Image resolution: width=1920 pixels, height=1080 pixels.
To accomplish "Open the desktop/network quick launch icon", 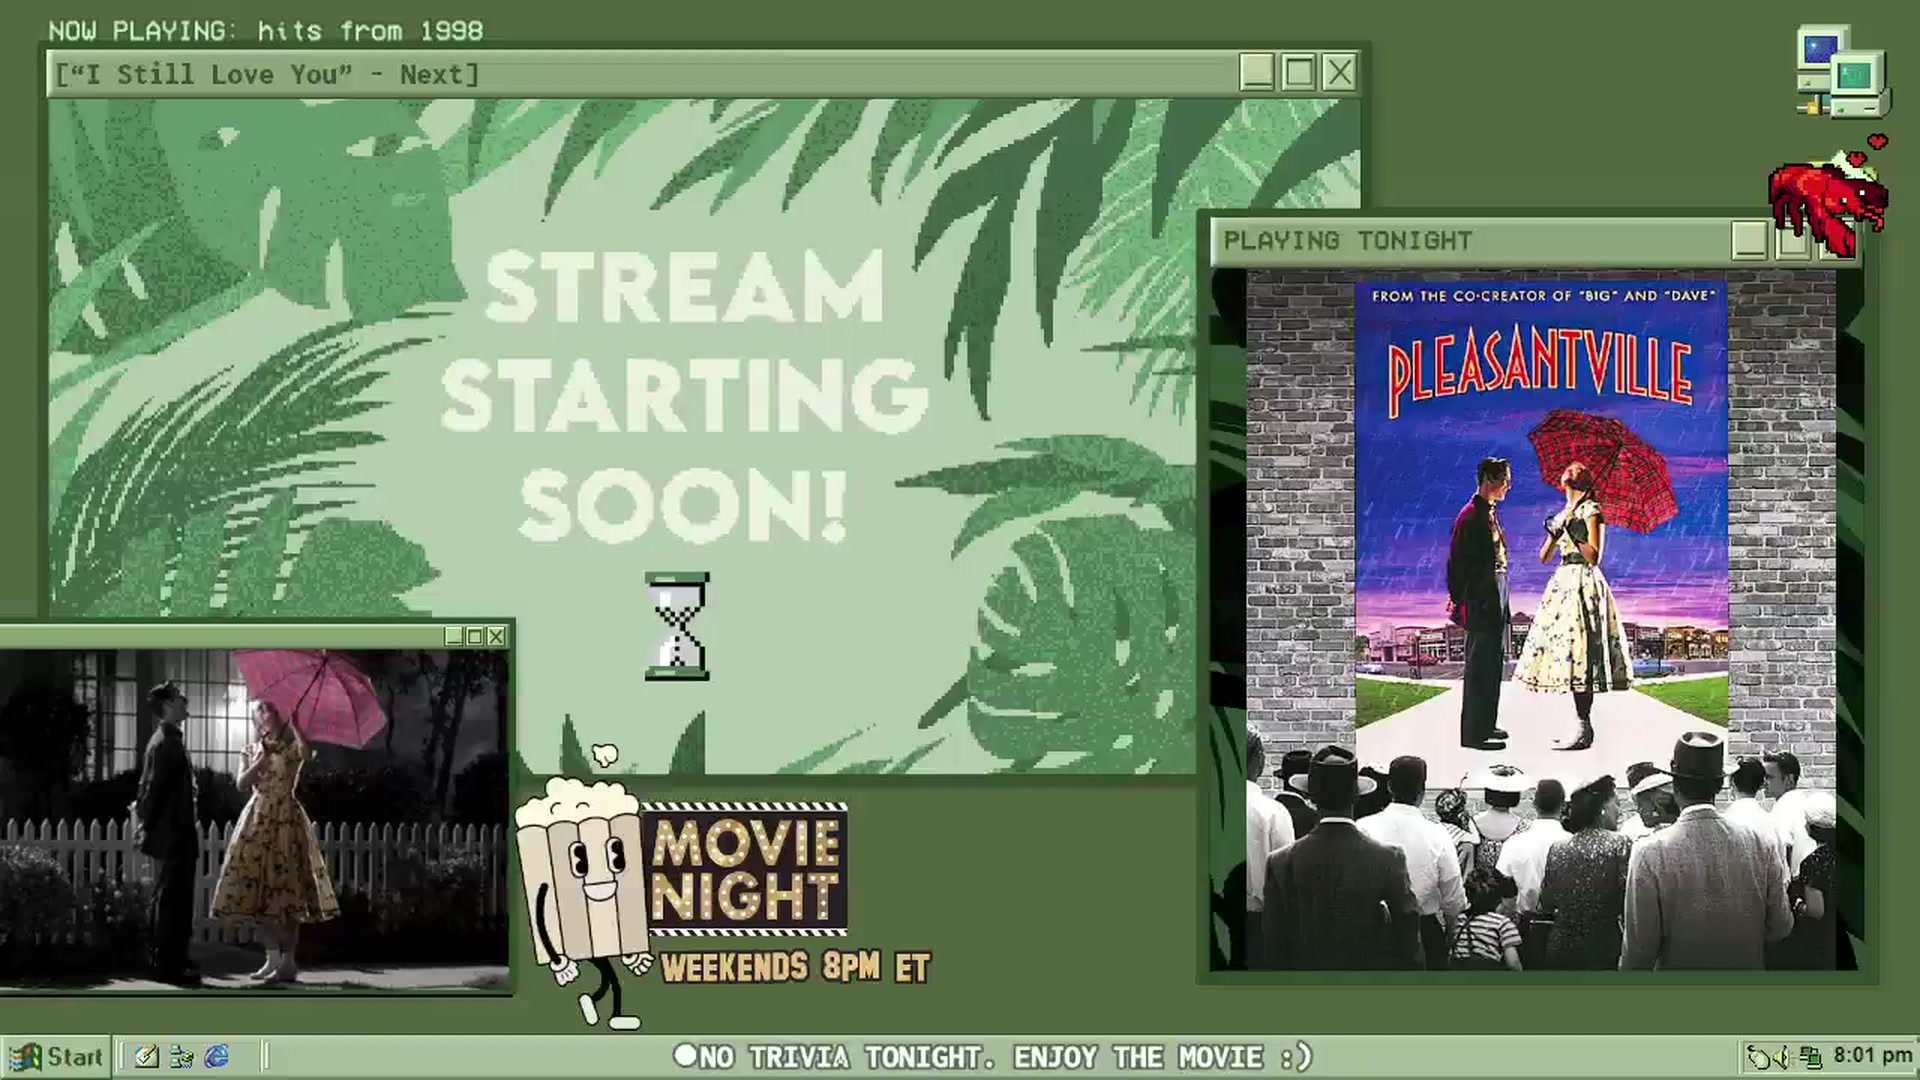I will tap(182, 1057).
